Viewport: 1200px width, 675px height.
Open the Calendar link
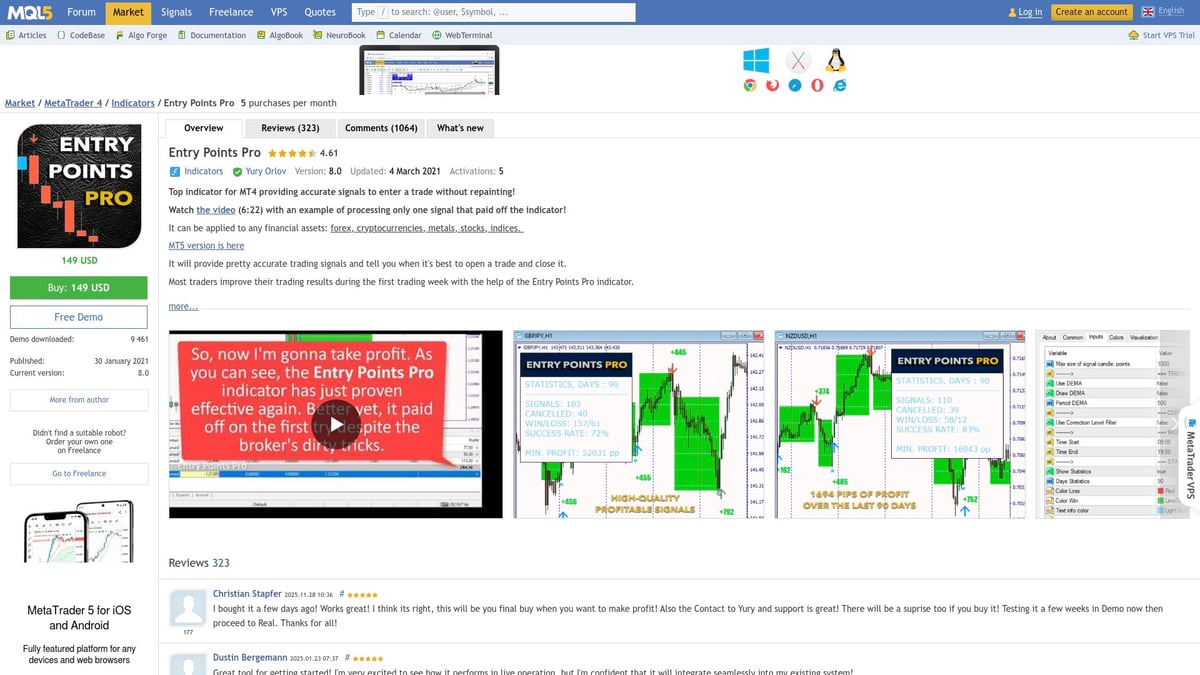pos(398,35)
